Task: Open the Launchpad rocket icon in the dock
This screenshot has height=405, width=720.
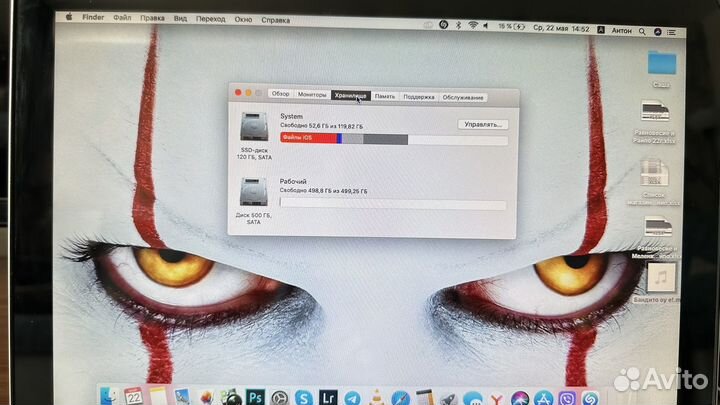Action: pos(448,399)
